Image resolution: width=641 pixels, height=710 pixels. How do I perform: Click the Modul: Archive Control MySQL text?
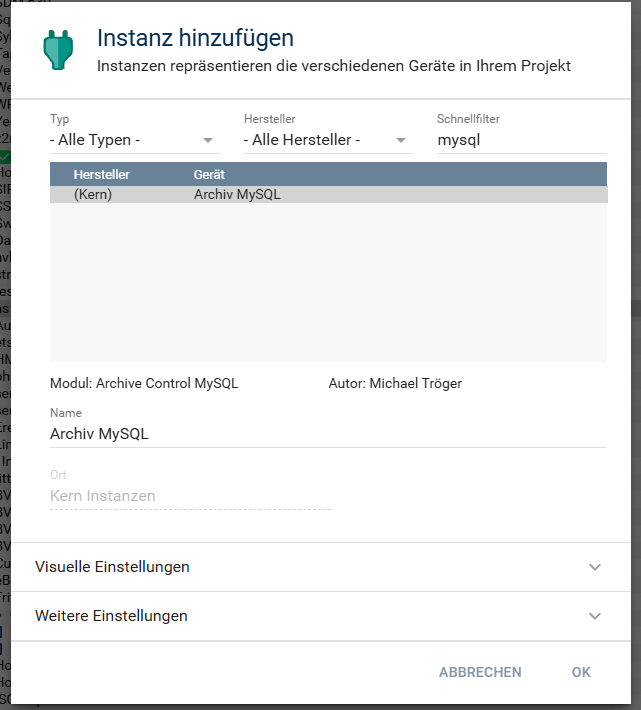coord(144,383)
